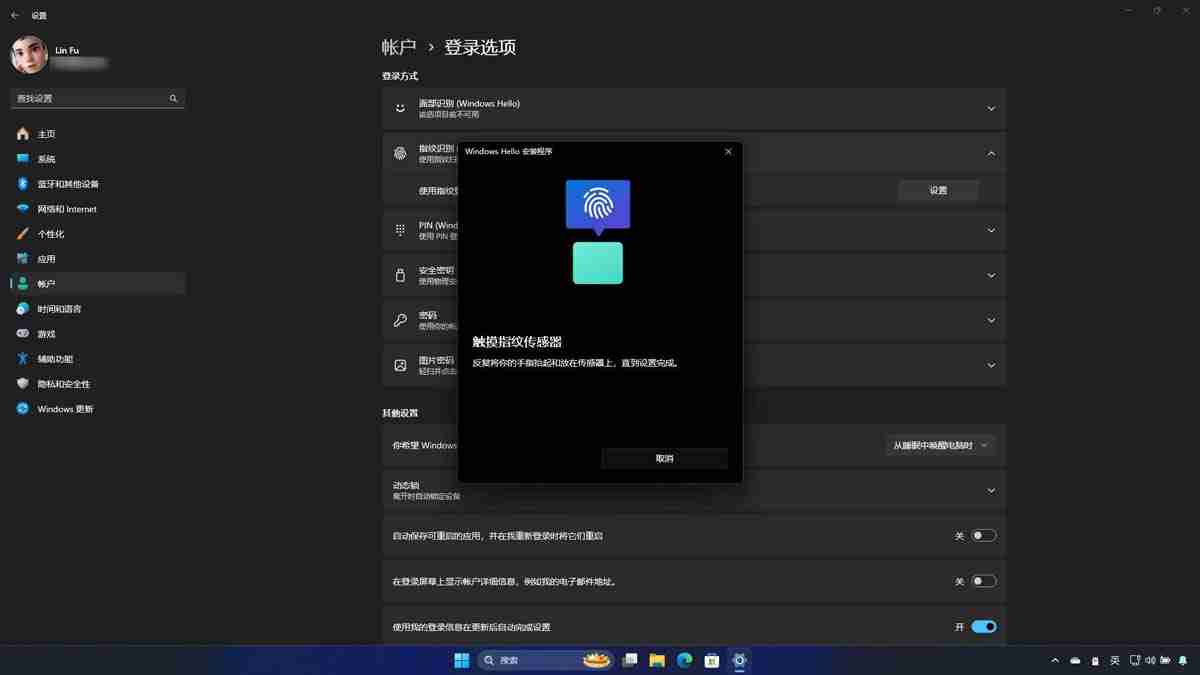Open the 帐户 (Accounts) section in sidebar
This screenshot has height=675, width=1200.
[x=47, y=283]
